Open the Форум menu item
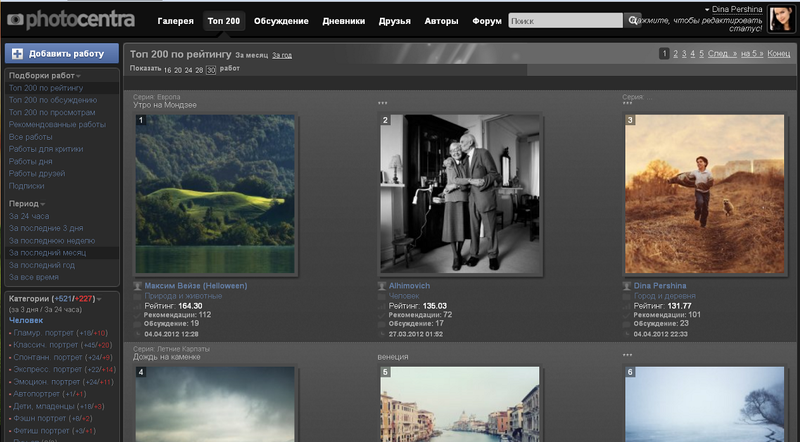 pos(485,21)
